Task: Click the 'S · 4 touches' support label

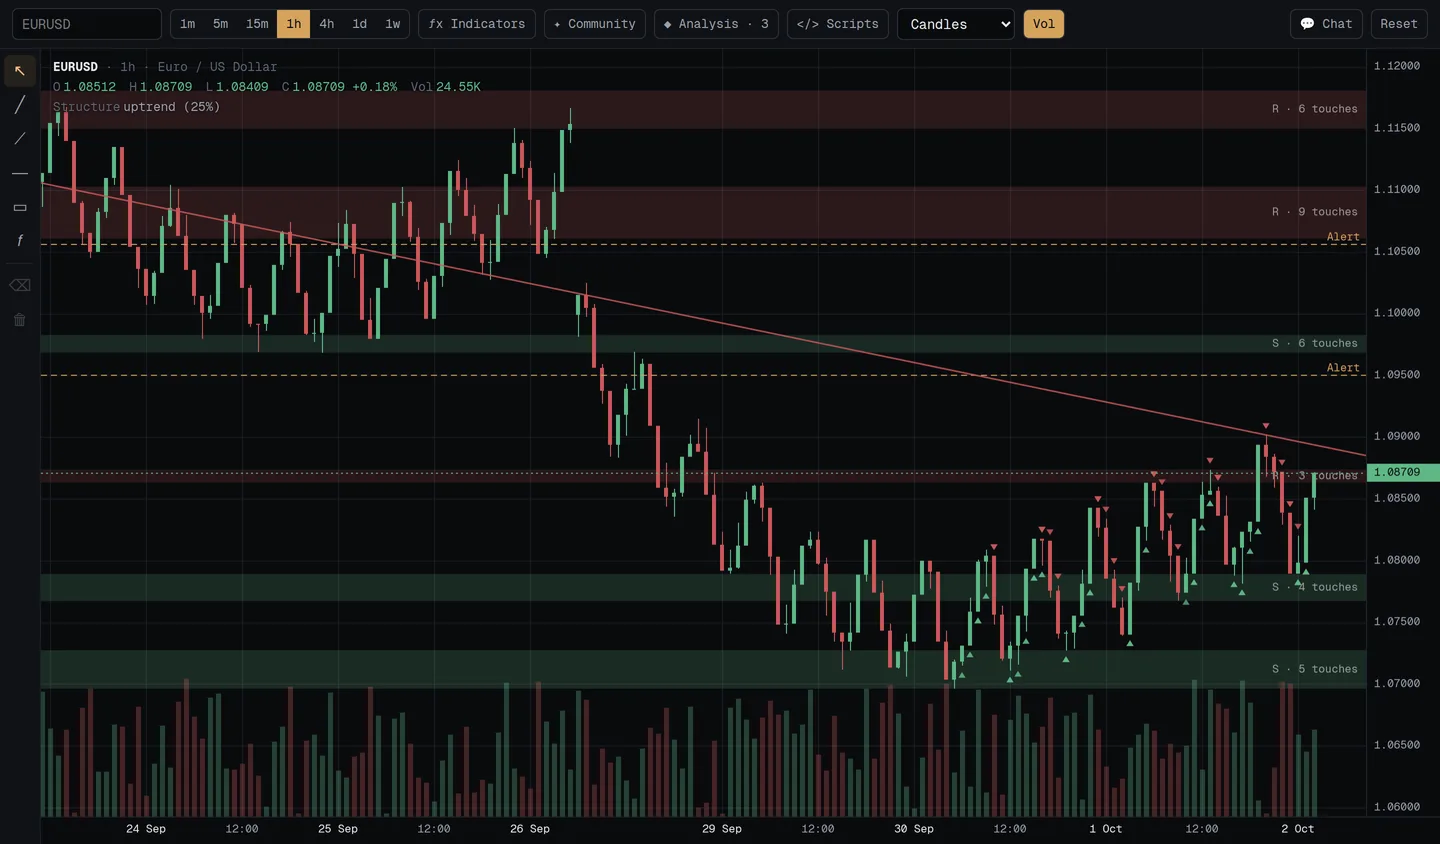Action: coord(1314,587)
